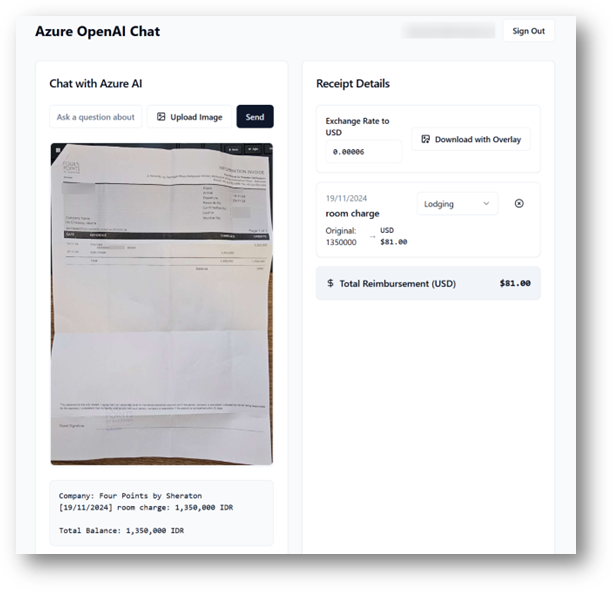Click the Upload Image picture icon
Viewport: 614px width, 592px height.
tap(161, 117)
